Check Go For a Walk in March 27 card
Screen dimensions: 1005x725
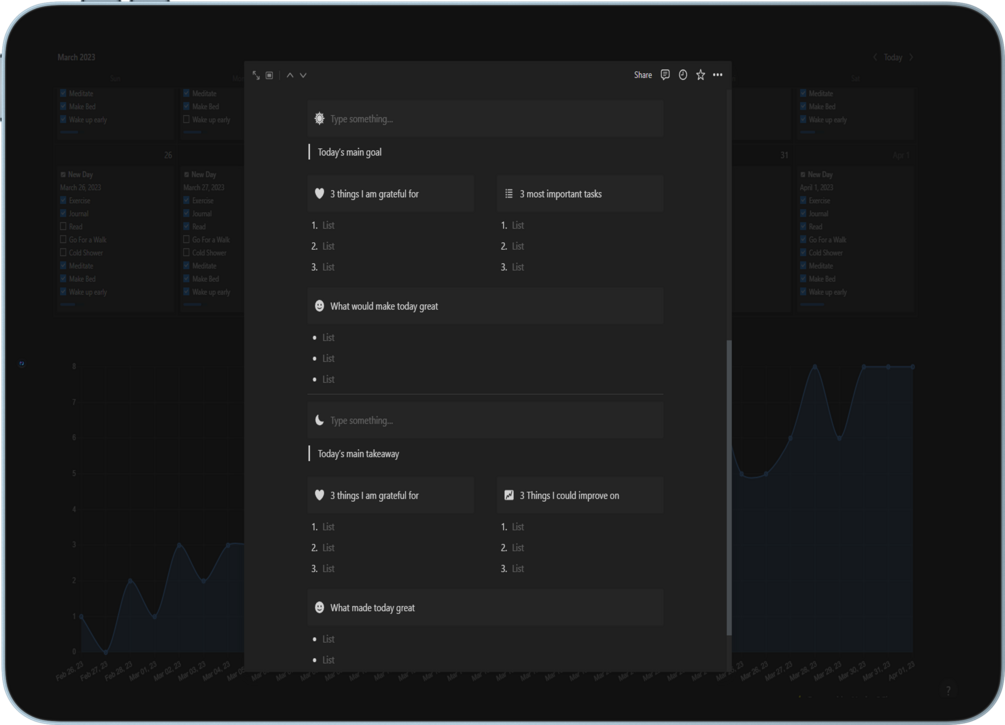187,239
